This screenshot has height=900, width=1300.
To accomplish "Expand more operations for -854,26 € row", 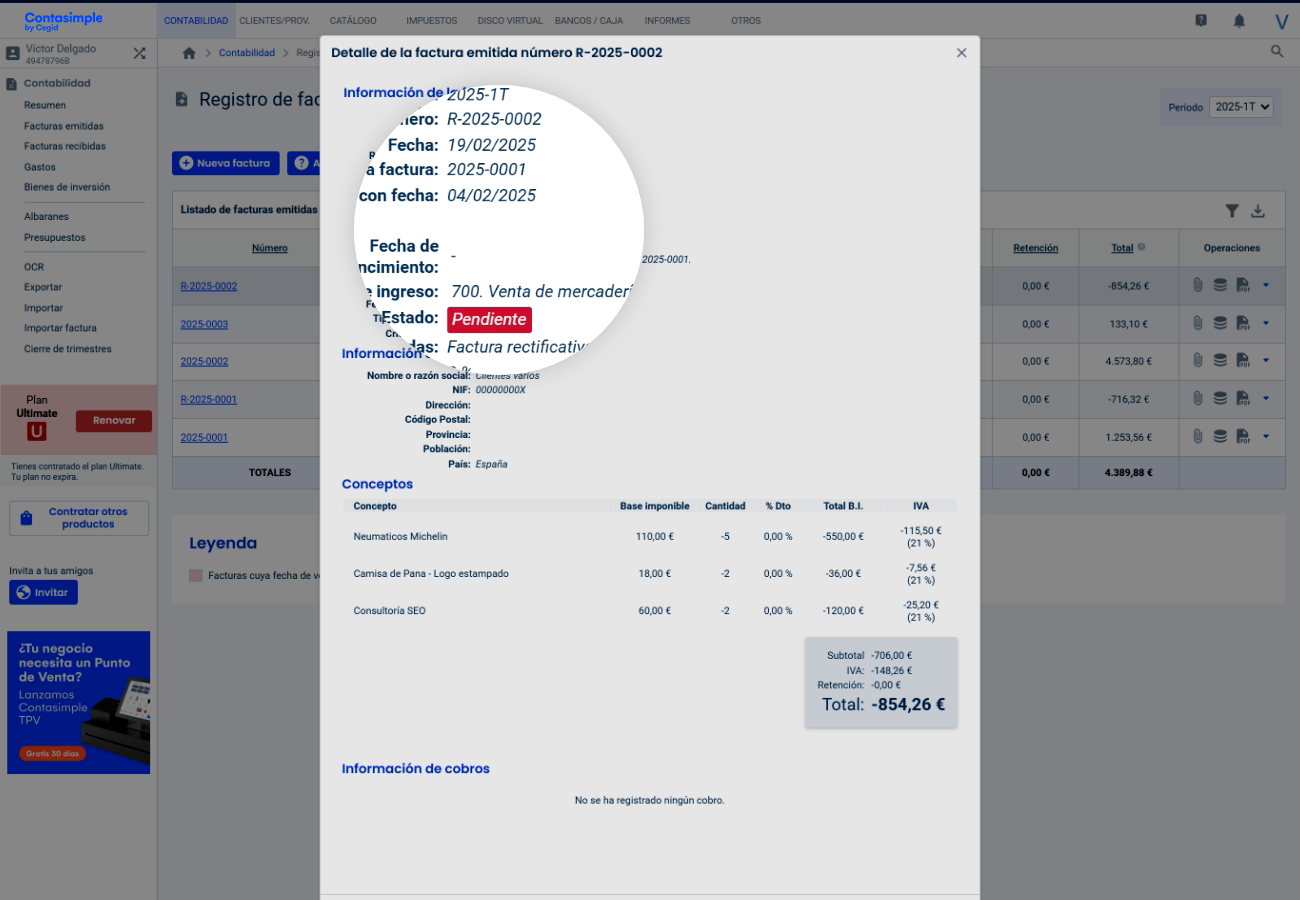I will [x=1266, y=285].
